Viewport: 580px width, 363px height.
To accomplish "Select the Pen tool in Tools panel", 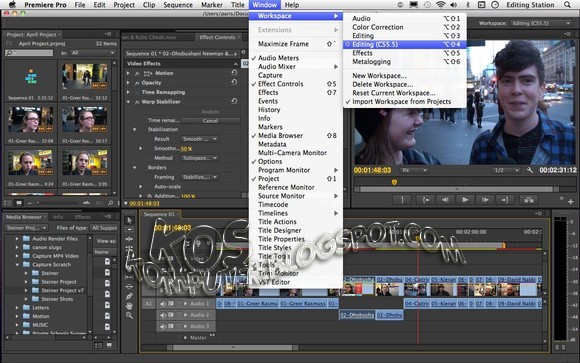I will 129,296.
